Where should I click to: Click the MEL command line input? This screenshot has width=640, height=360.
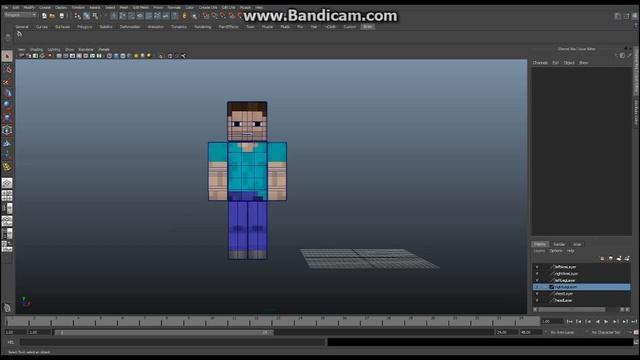(x=172, y=342)
